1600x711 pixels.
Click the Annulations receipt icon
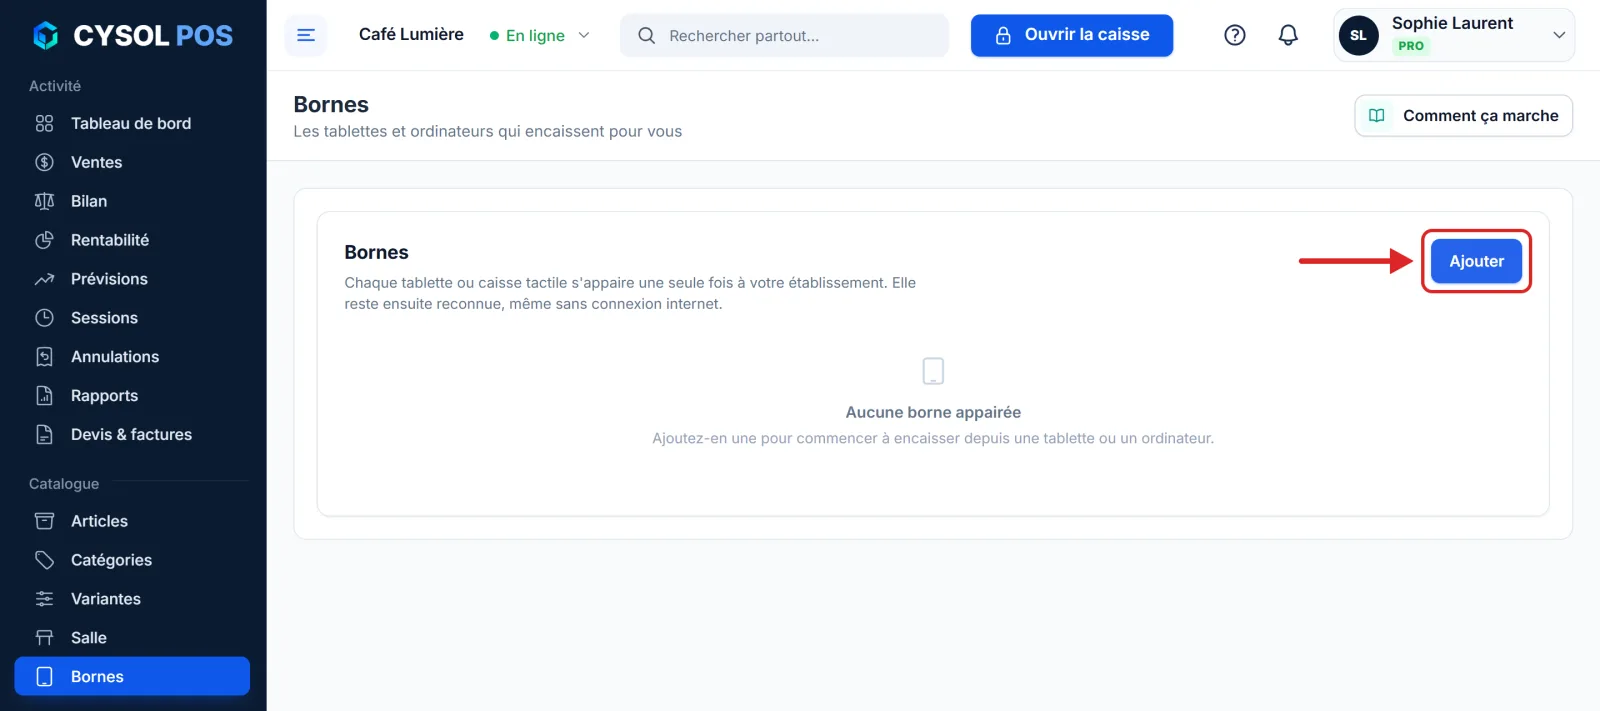coord(44,357)
